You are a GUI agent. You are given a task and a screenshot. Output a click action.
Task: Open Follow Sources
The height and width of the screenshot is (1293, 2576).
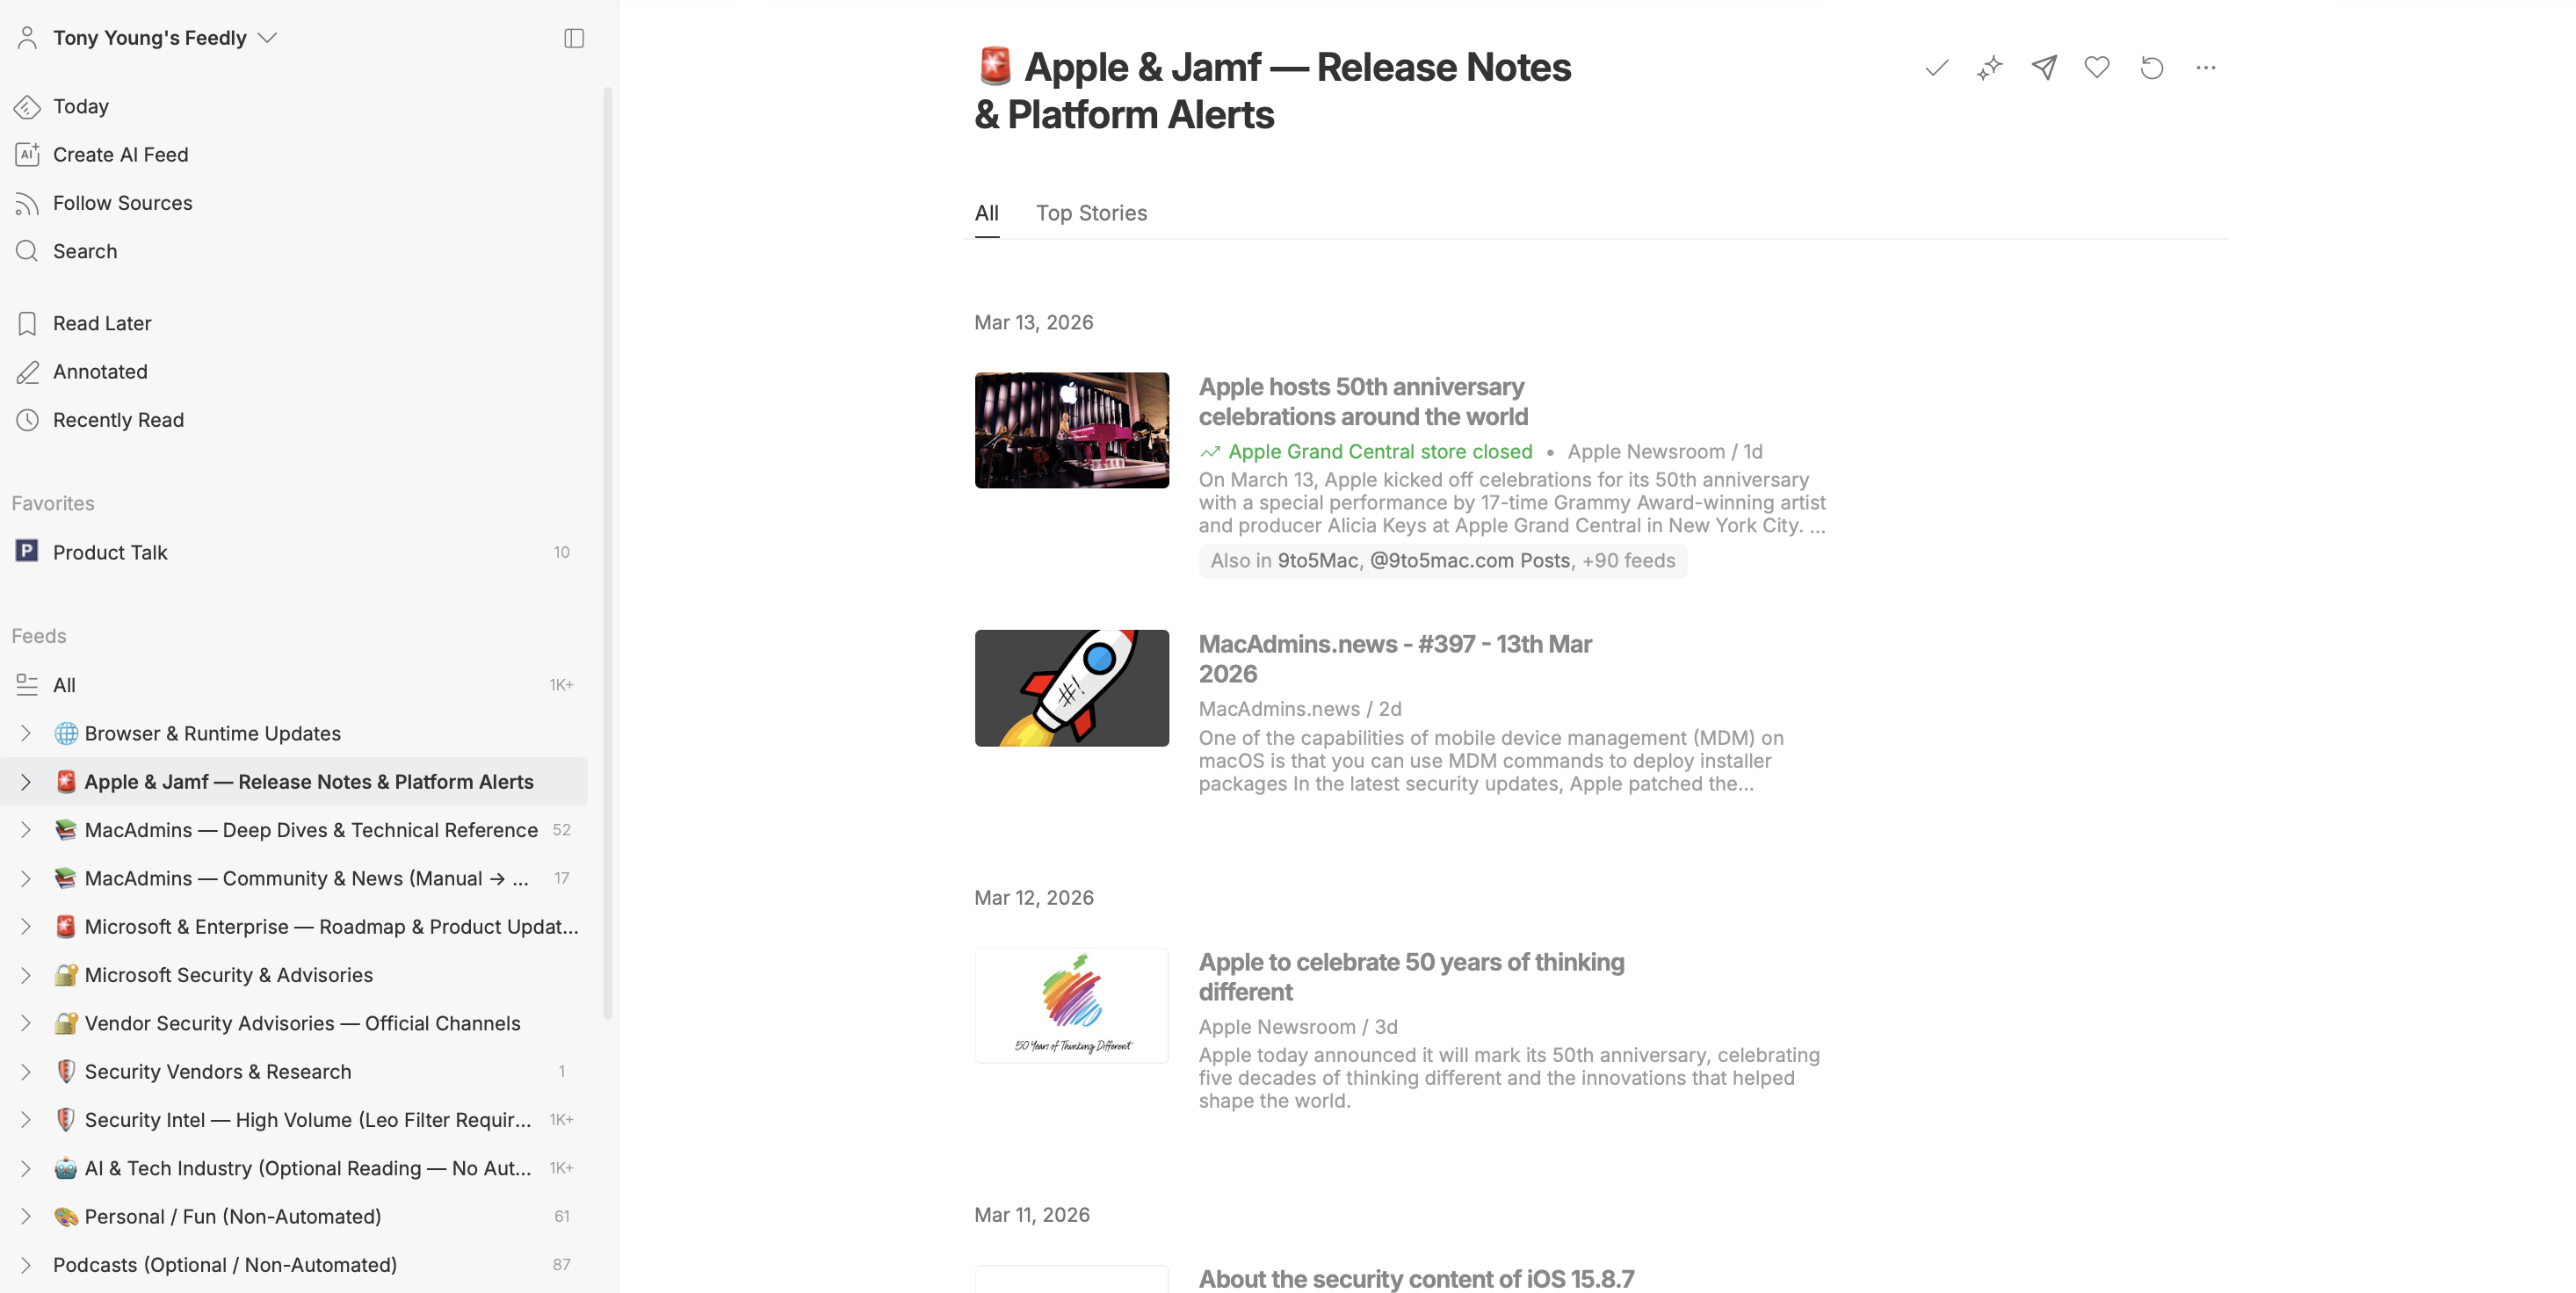123,202
